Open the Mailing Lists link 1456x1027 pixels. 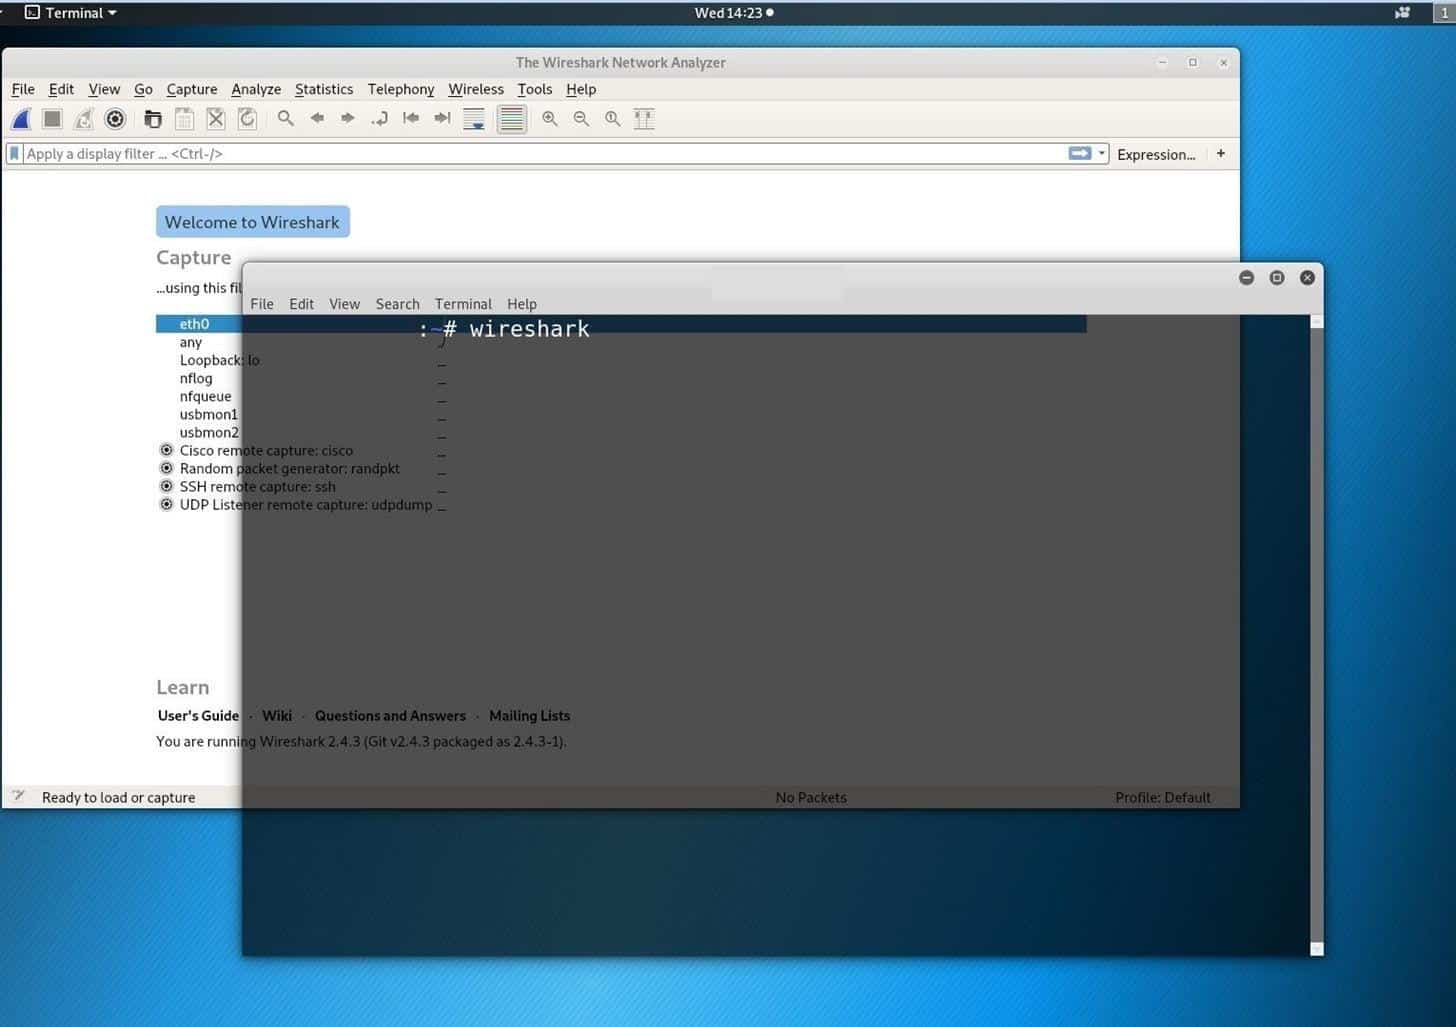pyautogui.click(x=529, y=716)
